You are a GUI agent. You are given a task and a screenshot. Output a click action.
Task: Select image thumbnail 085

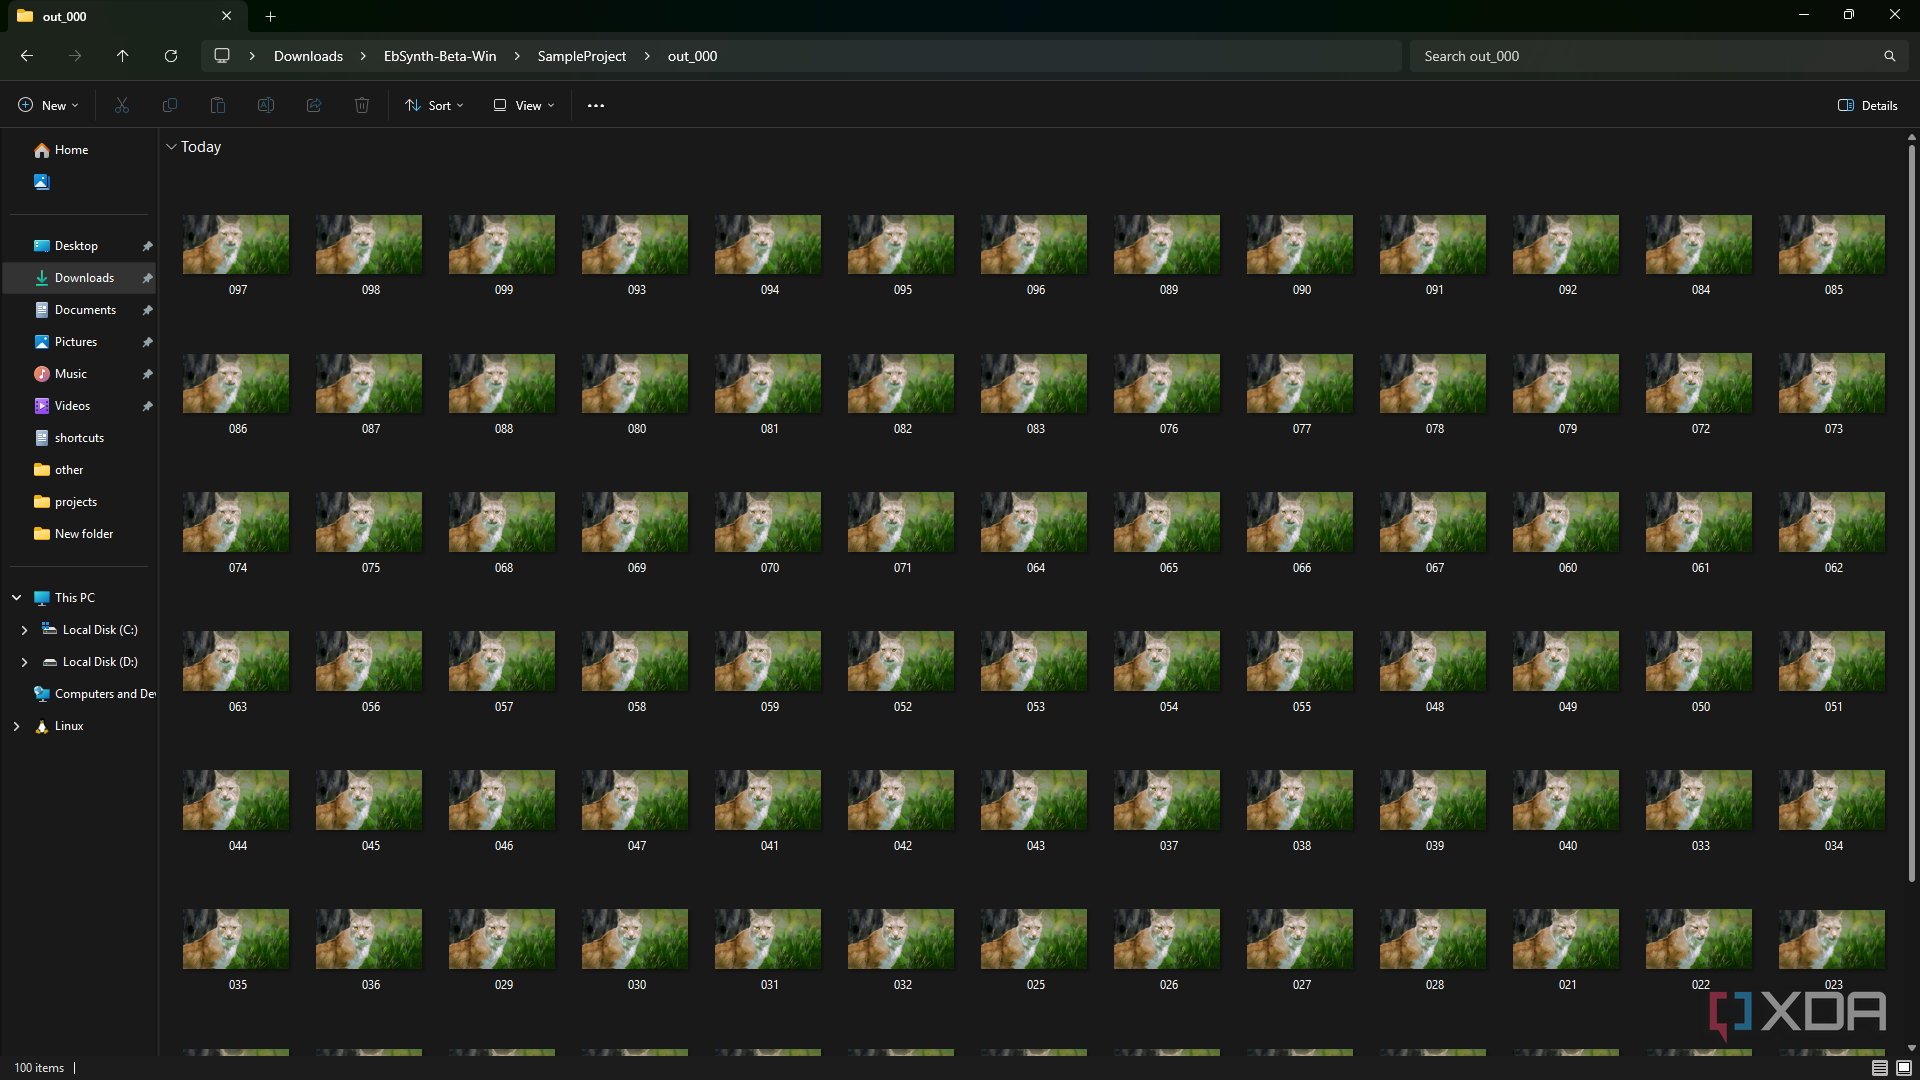click(1832, 244)
